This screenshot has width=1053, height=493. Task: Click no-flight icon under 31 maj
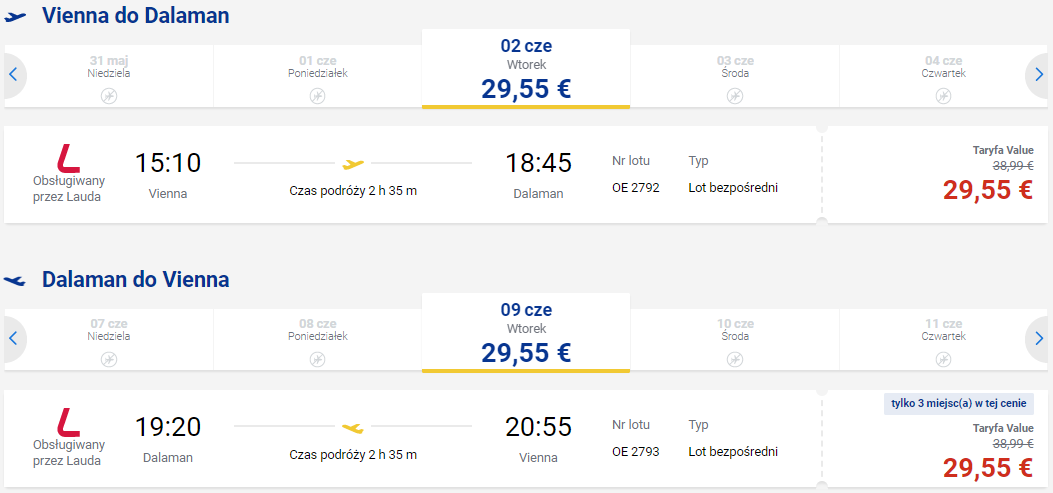coord(109,96)
